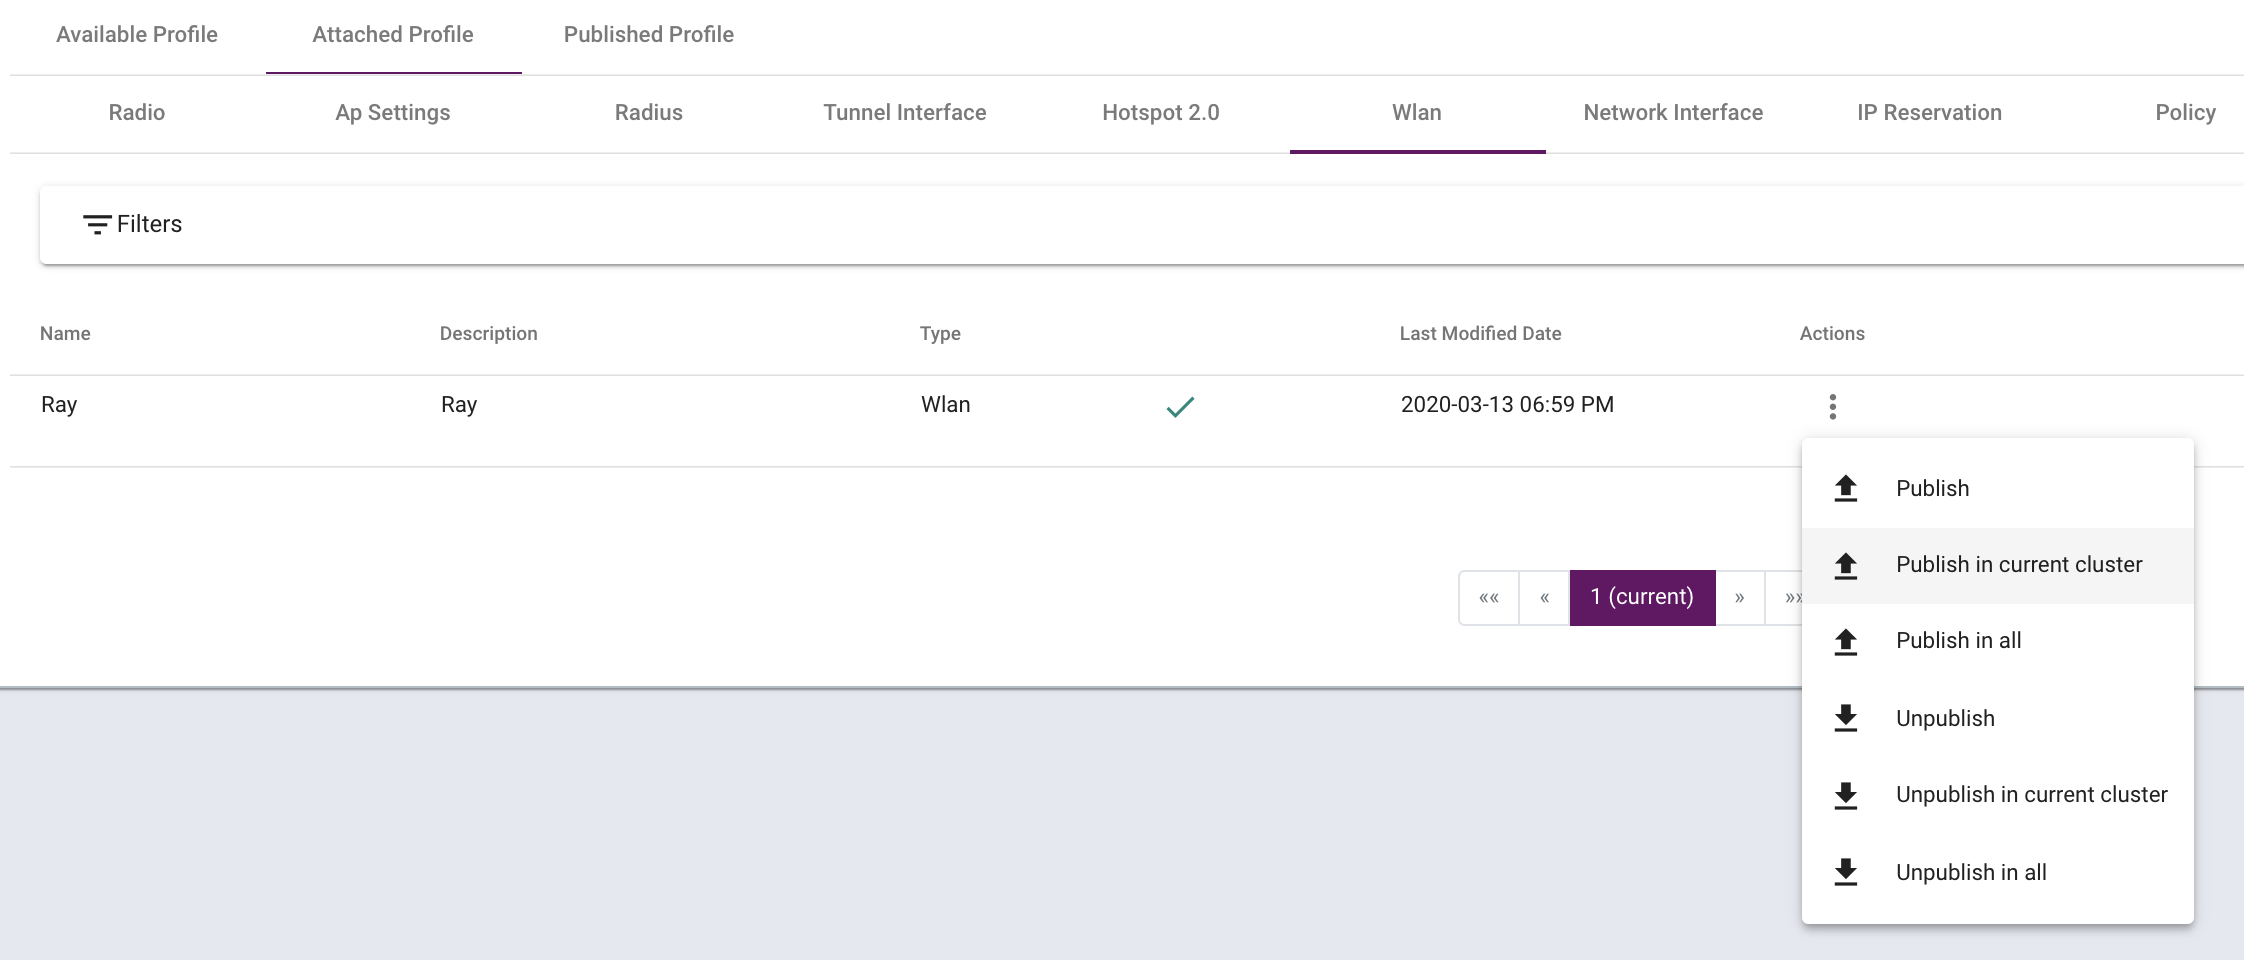
Task: Expand the Filters panel
Action: tap(149, 224)
